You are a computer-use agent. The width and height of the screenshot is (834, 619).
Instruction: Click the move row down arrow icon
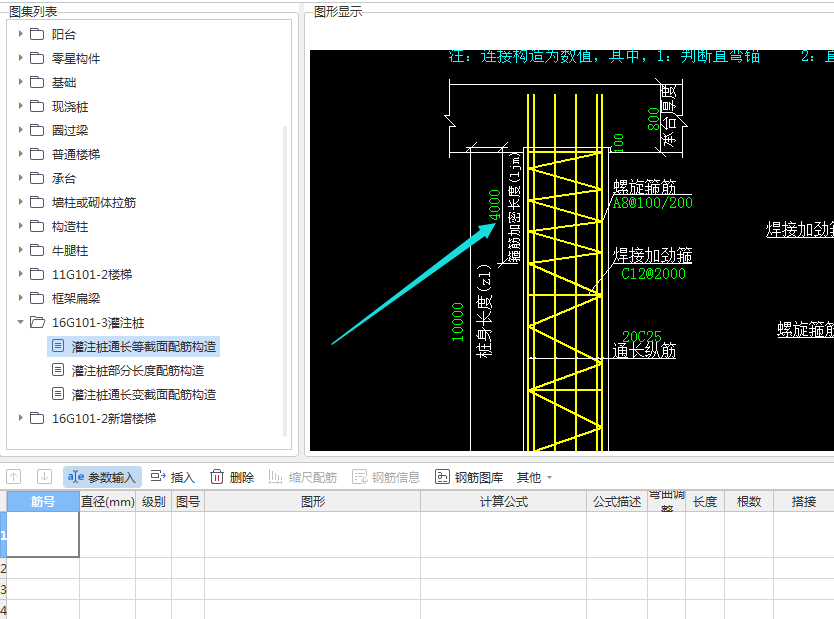coord(44,477)
